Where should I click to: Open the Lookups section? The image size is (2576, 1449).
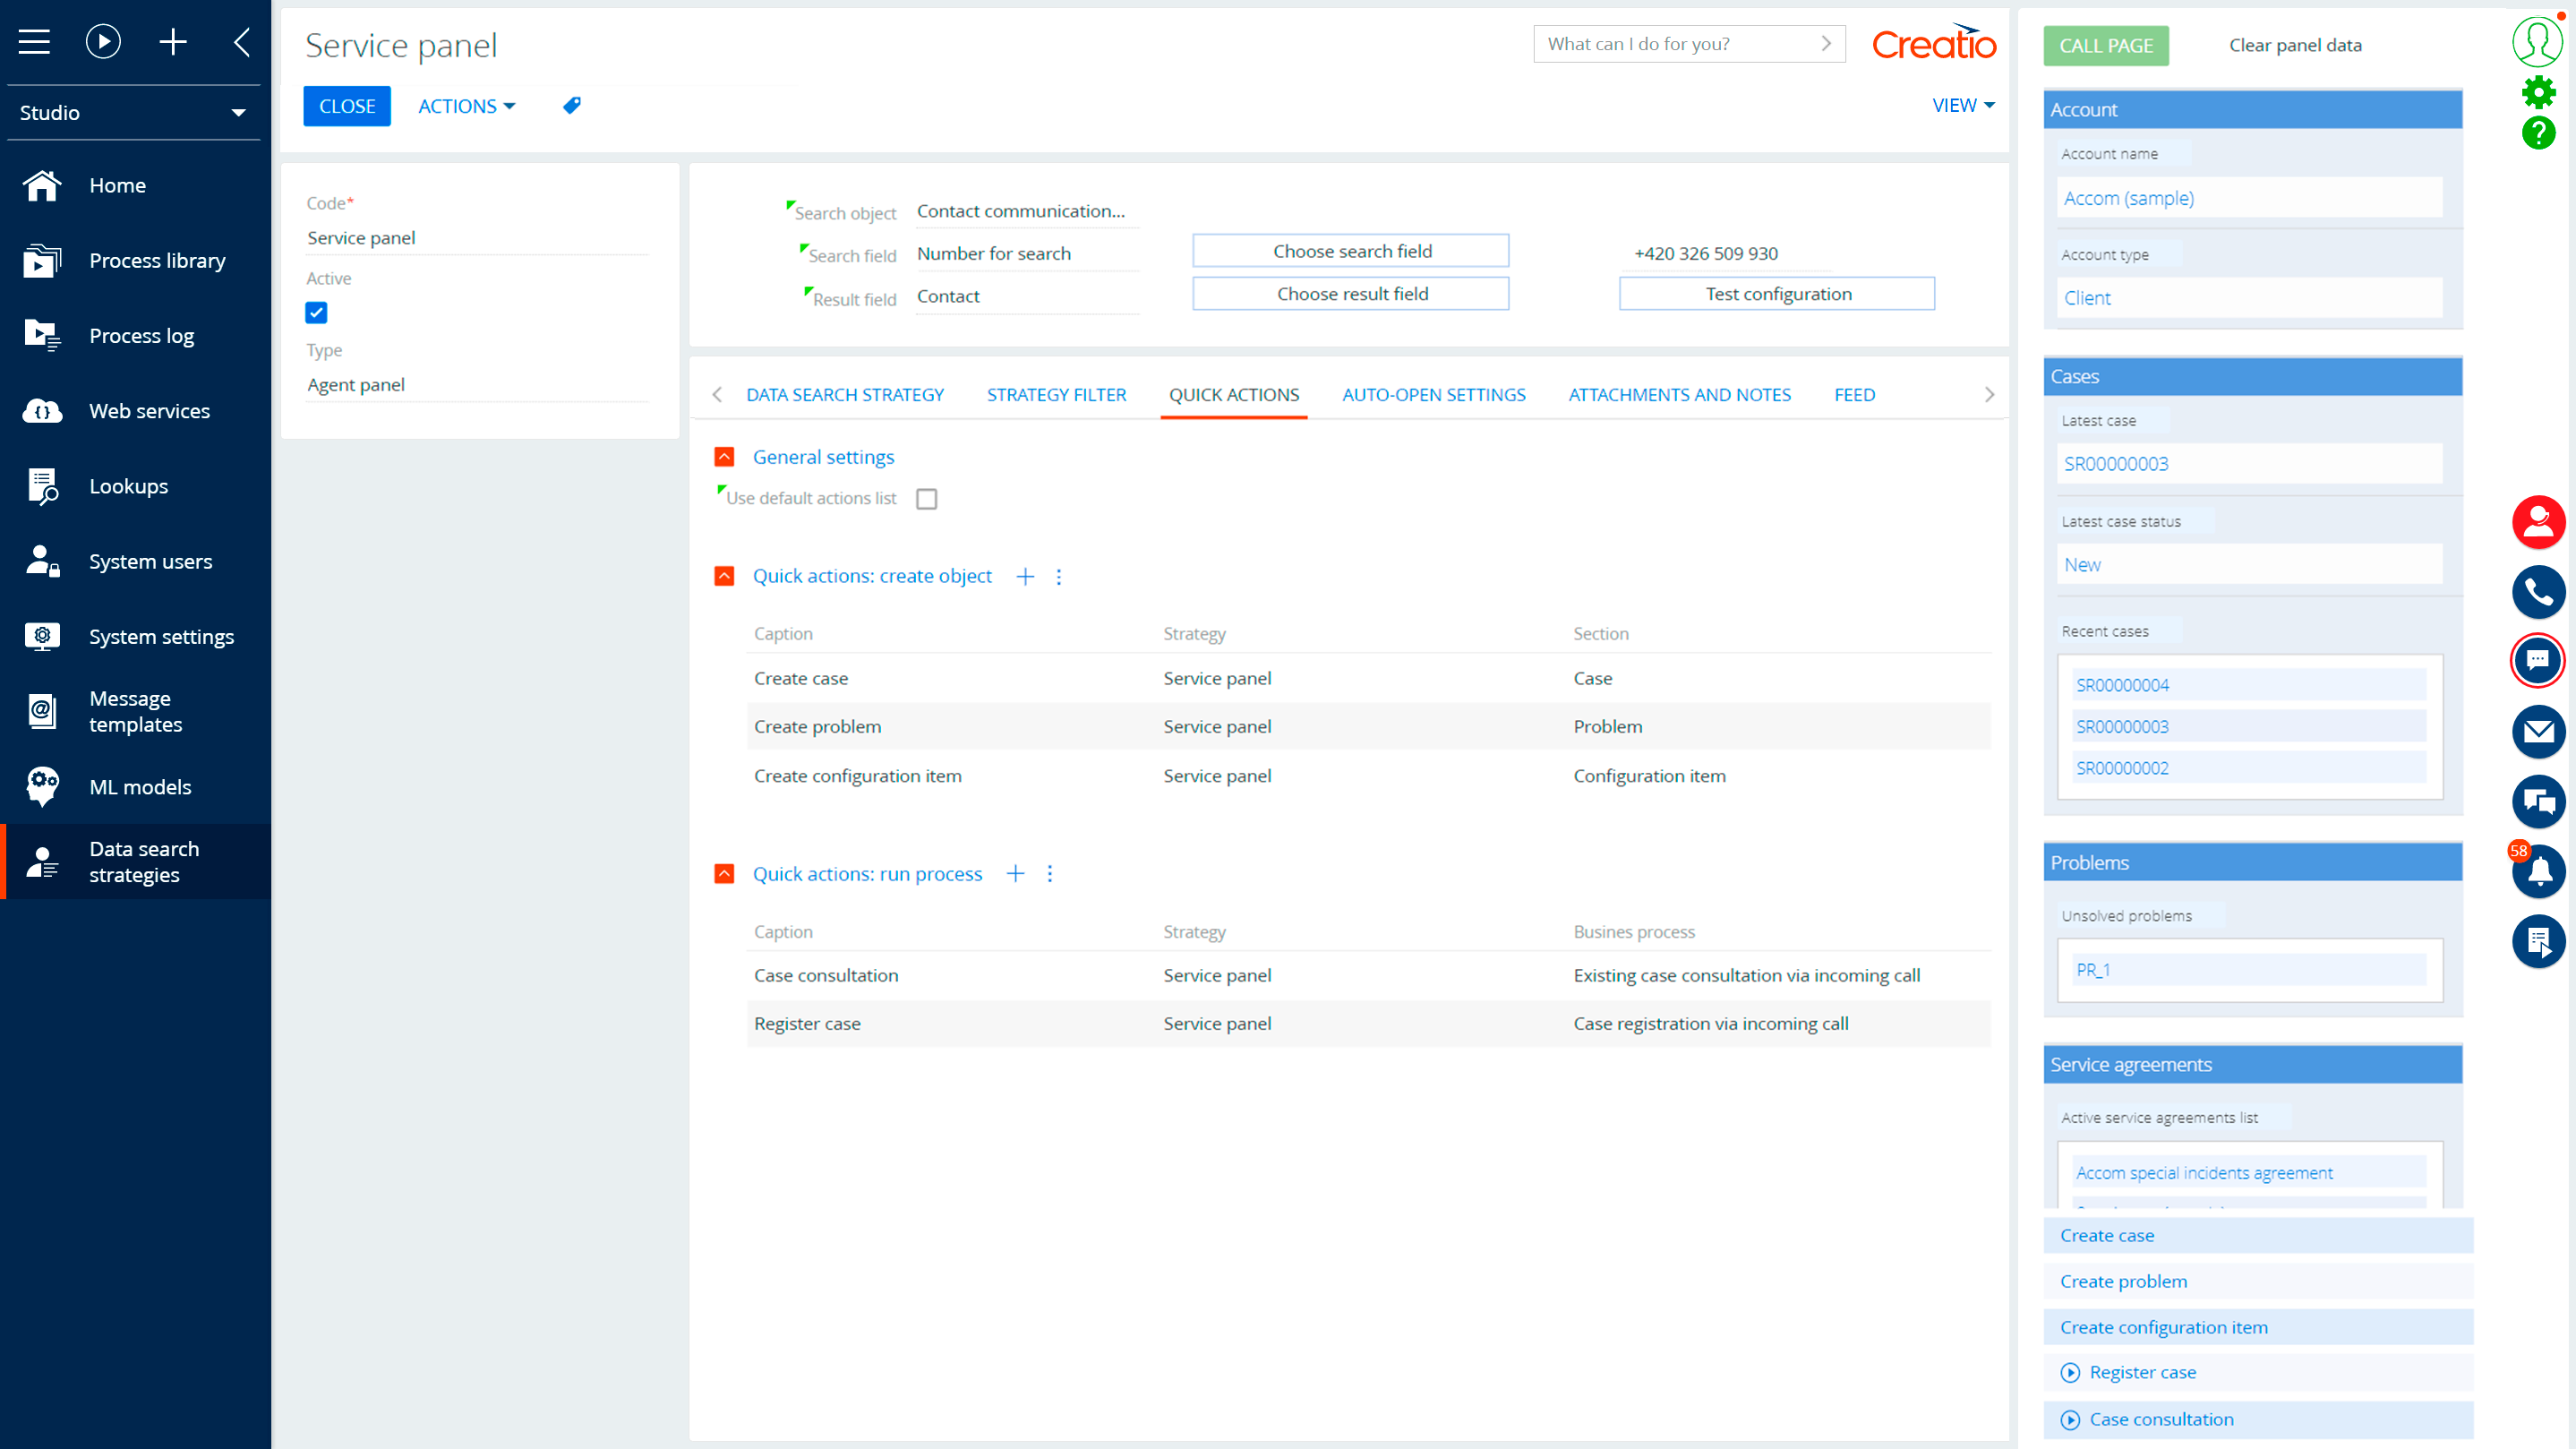[128, 486]
